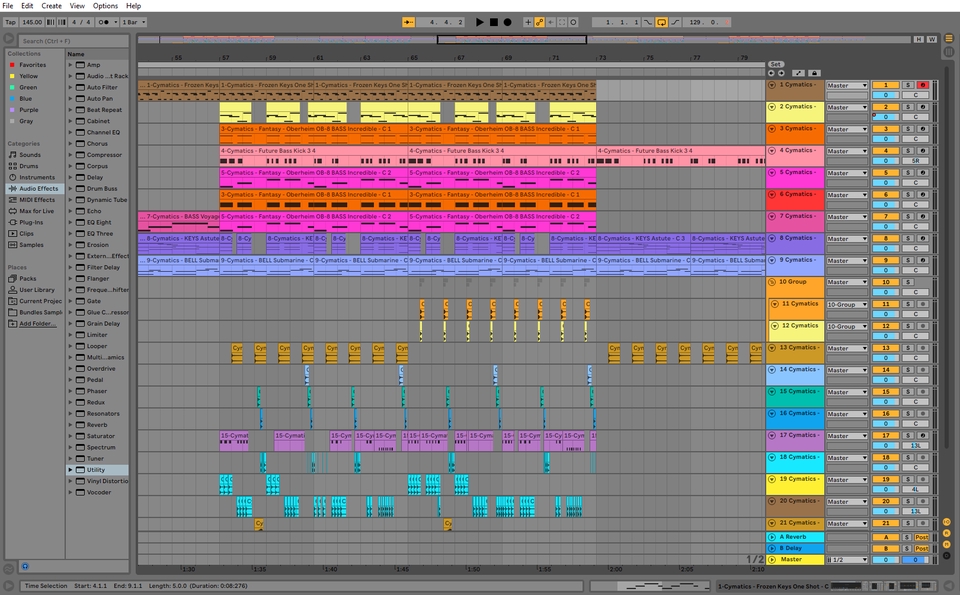Unfold track 1 Cymatics
This screenshot has width=960, height=595.
(x=771, y=85)
